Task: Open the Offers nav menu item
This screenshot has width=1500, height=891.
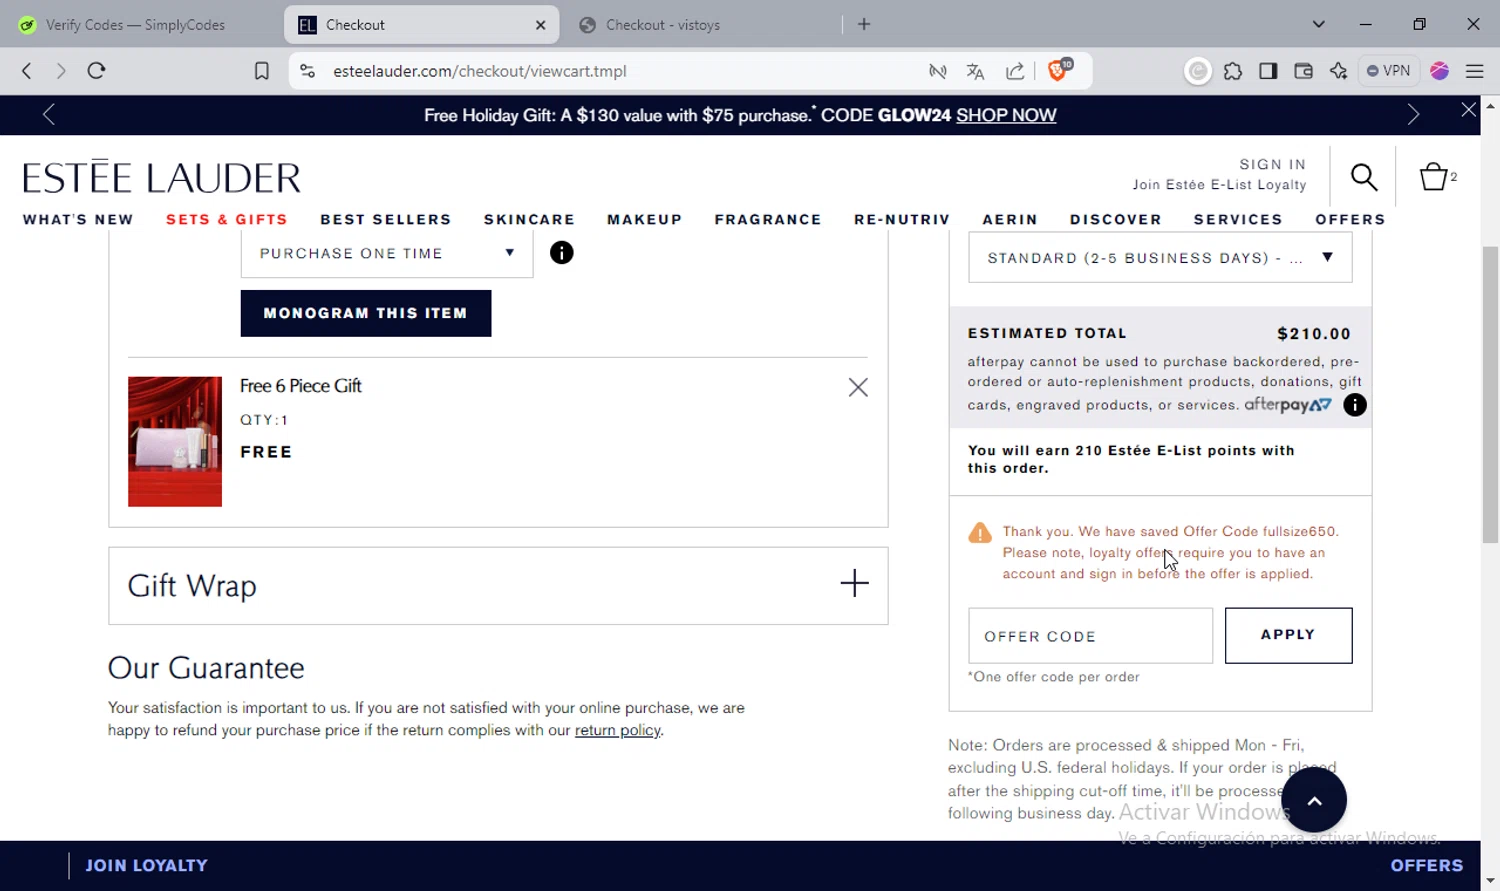Action: click(1350, 219)
